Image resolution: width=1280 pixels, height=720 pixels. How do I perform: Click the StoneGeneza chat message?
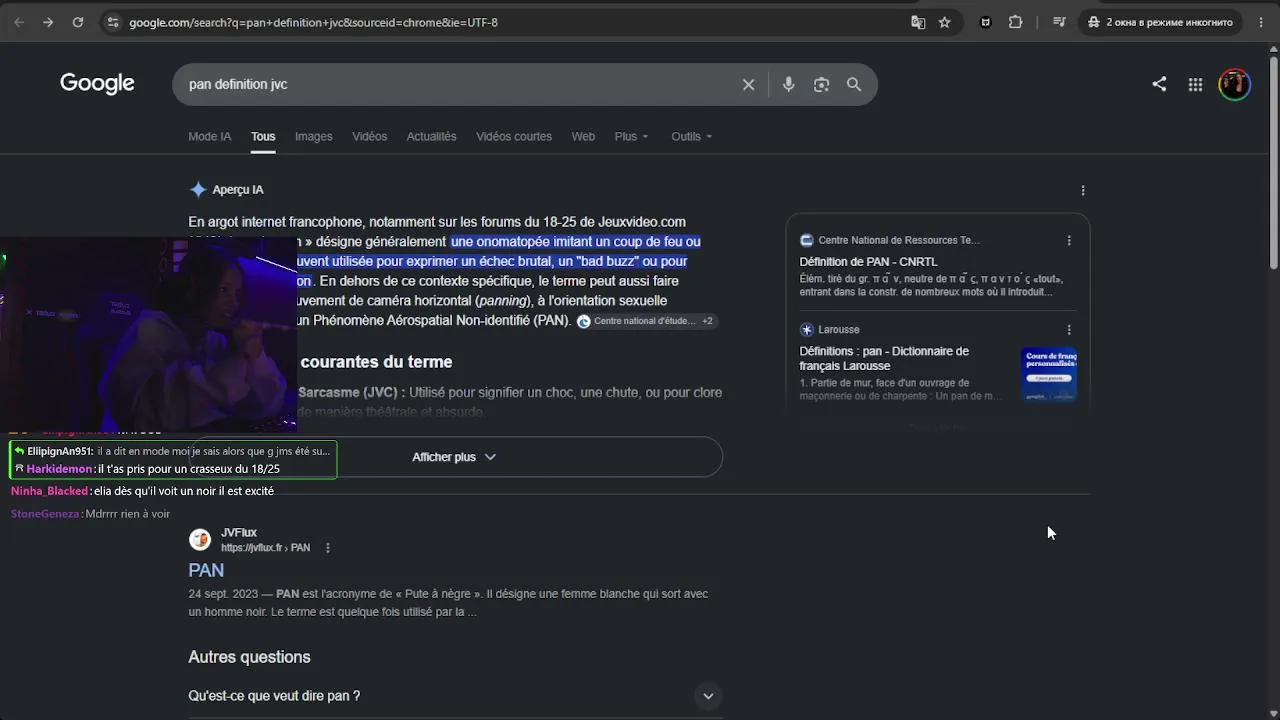click(x=90, y=514)
